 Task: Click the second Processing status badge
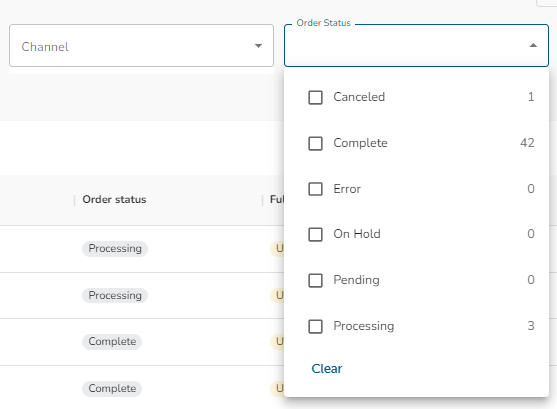(x=115, y=295)
